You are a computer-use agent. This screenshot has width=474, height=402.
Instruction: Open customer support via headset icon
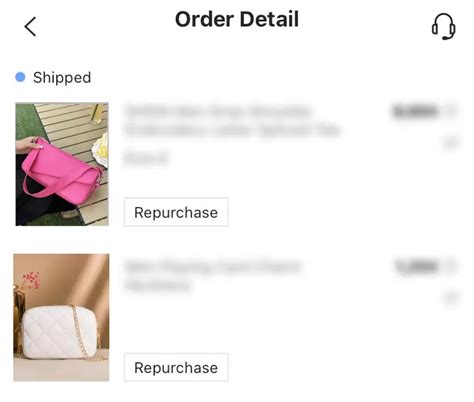[x=444, y=26]
